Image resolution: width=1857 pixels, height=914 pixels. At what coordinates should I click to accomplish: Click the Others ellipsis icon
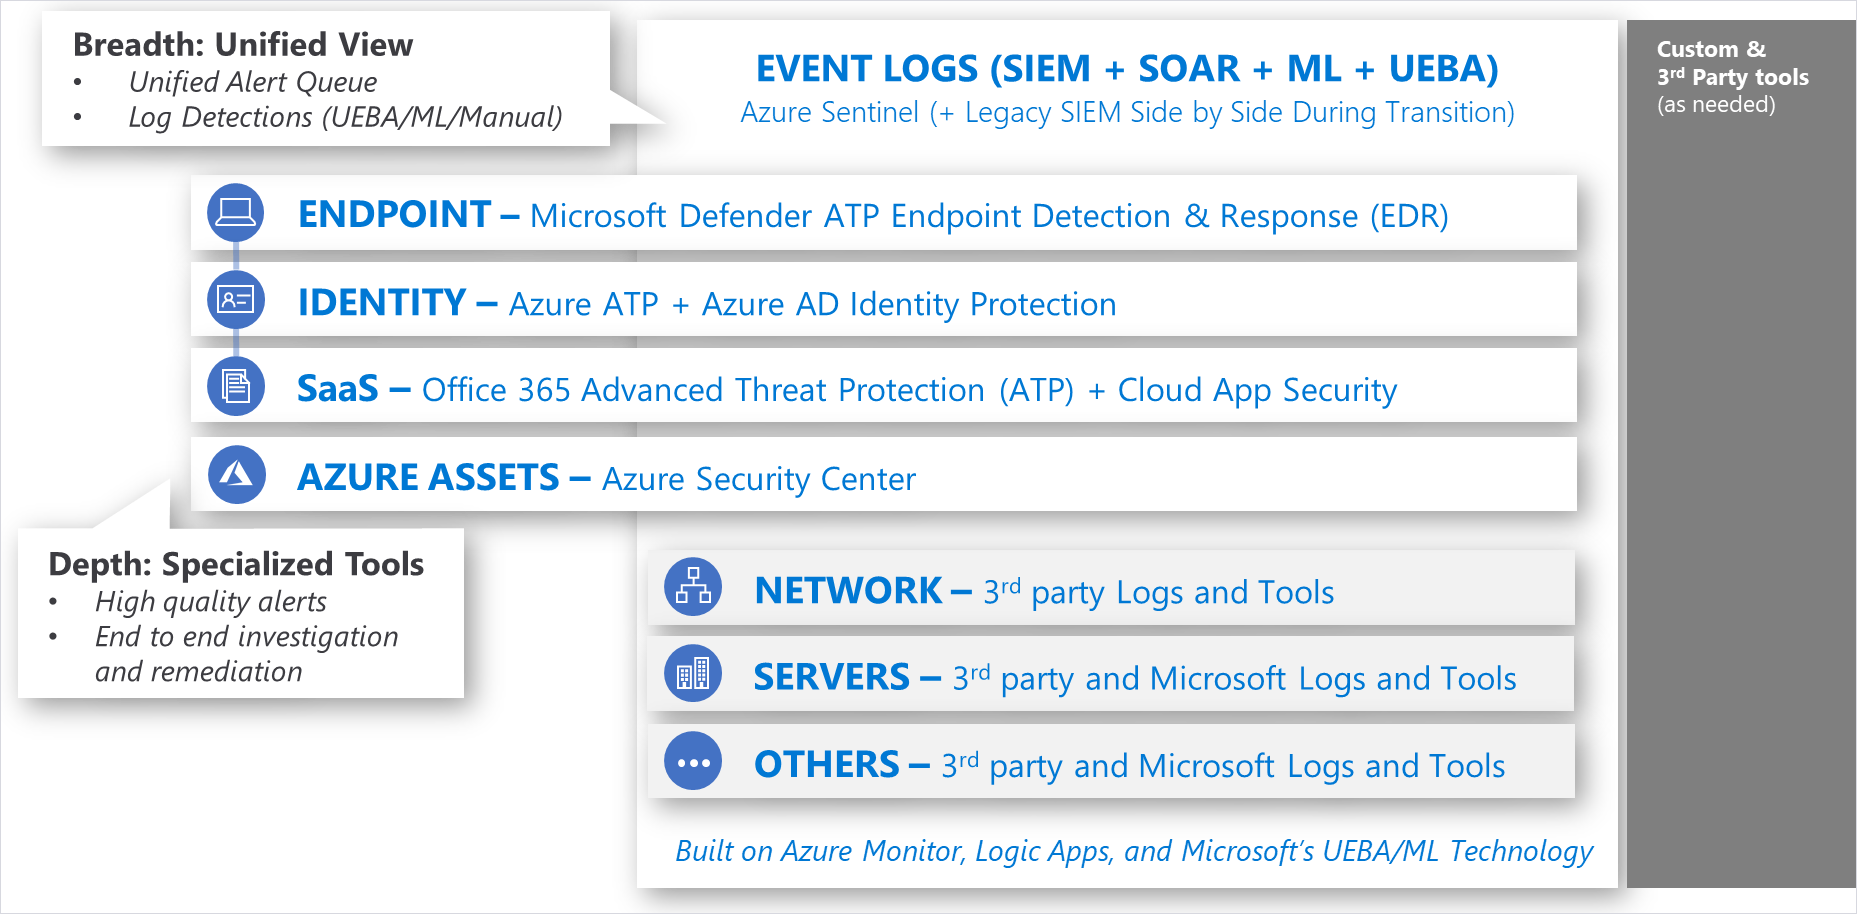click(x=693, y=762)
